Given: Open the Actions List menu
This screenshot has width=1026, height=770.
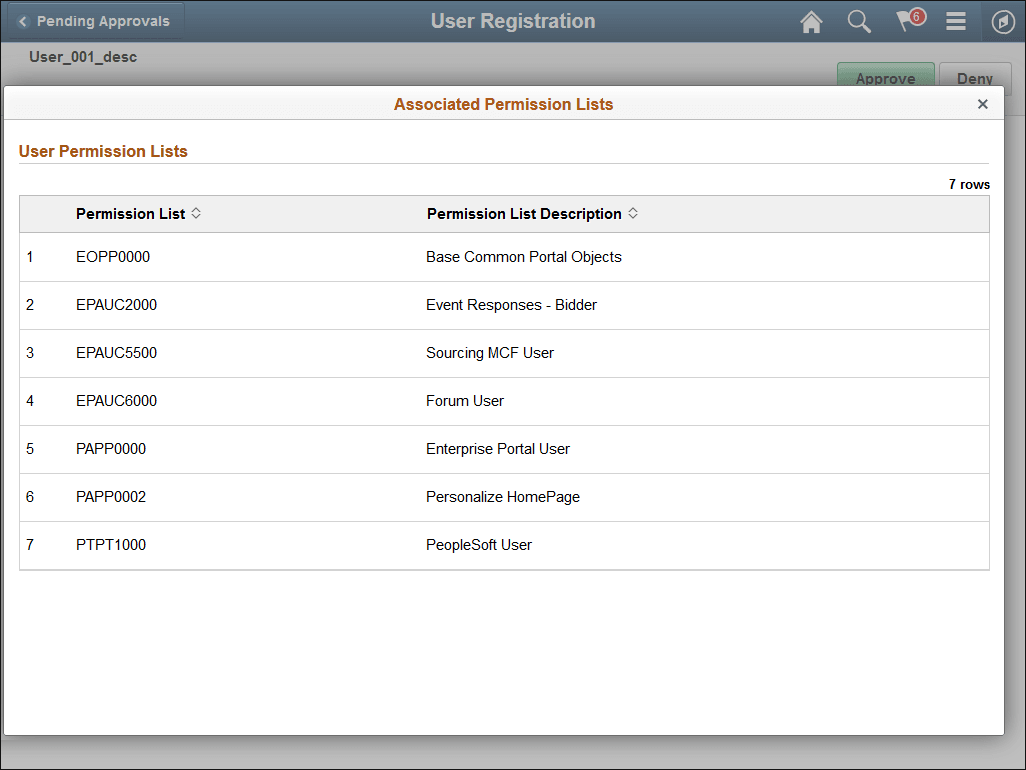Looking at the screenshot, I should coord(955,21).
